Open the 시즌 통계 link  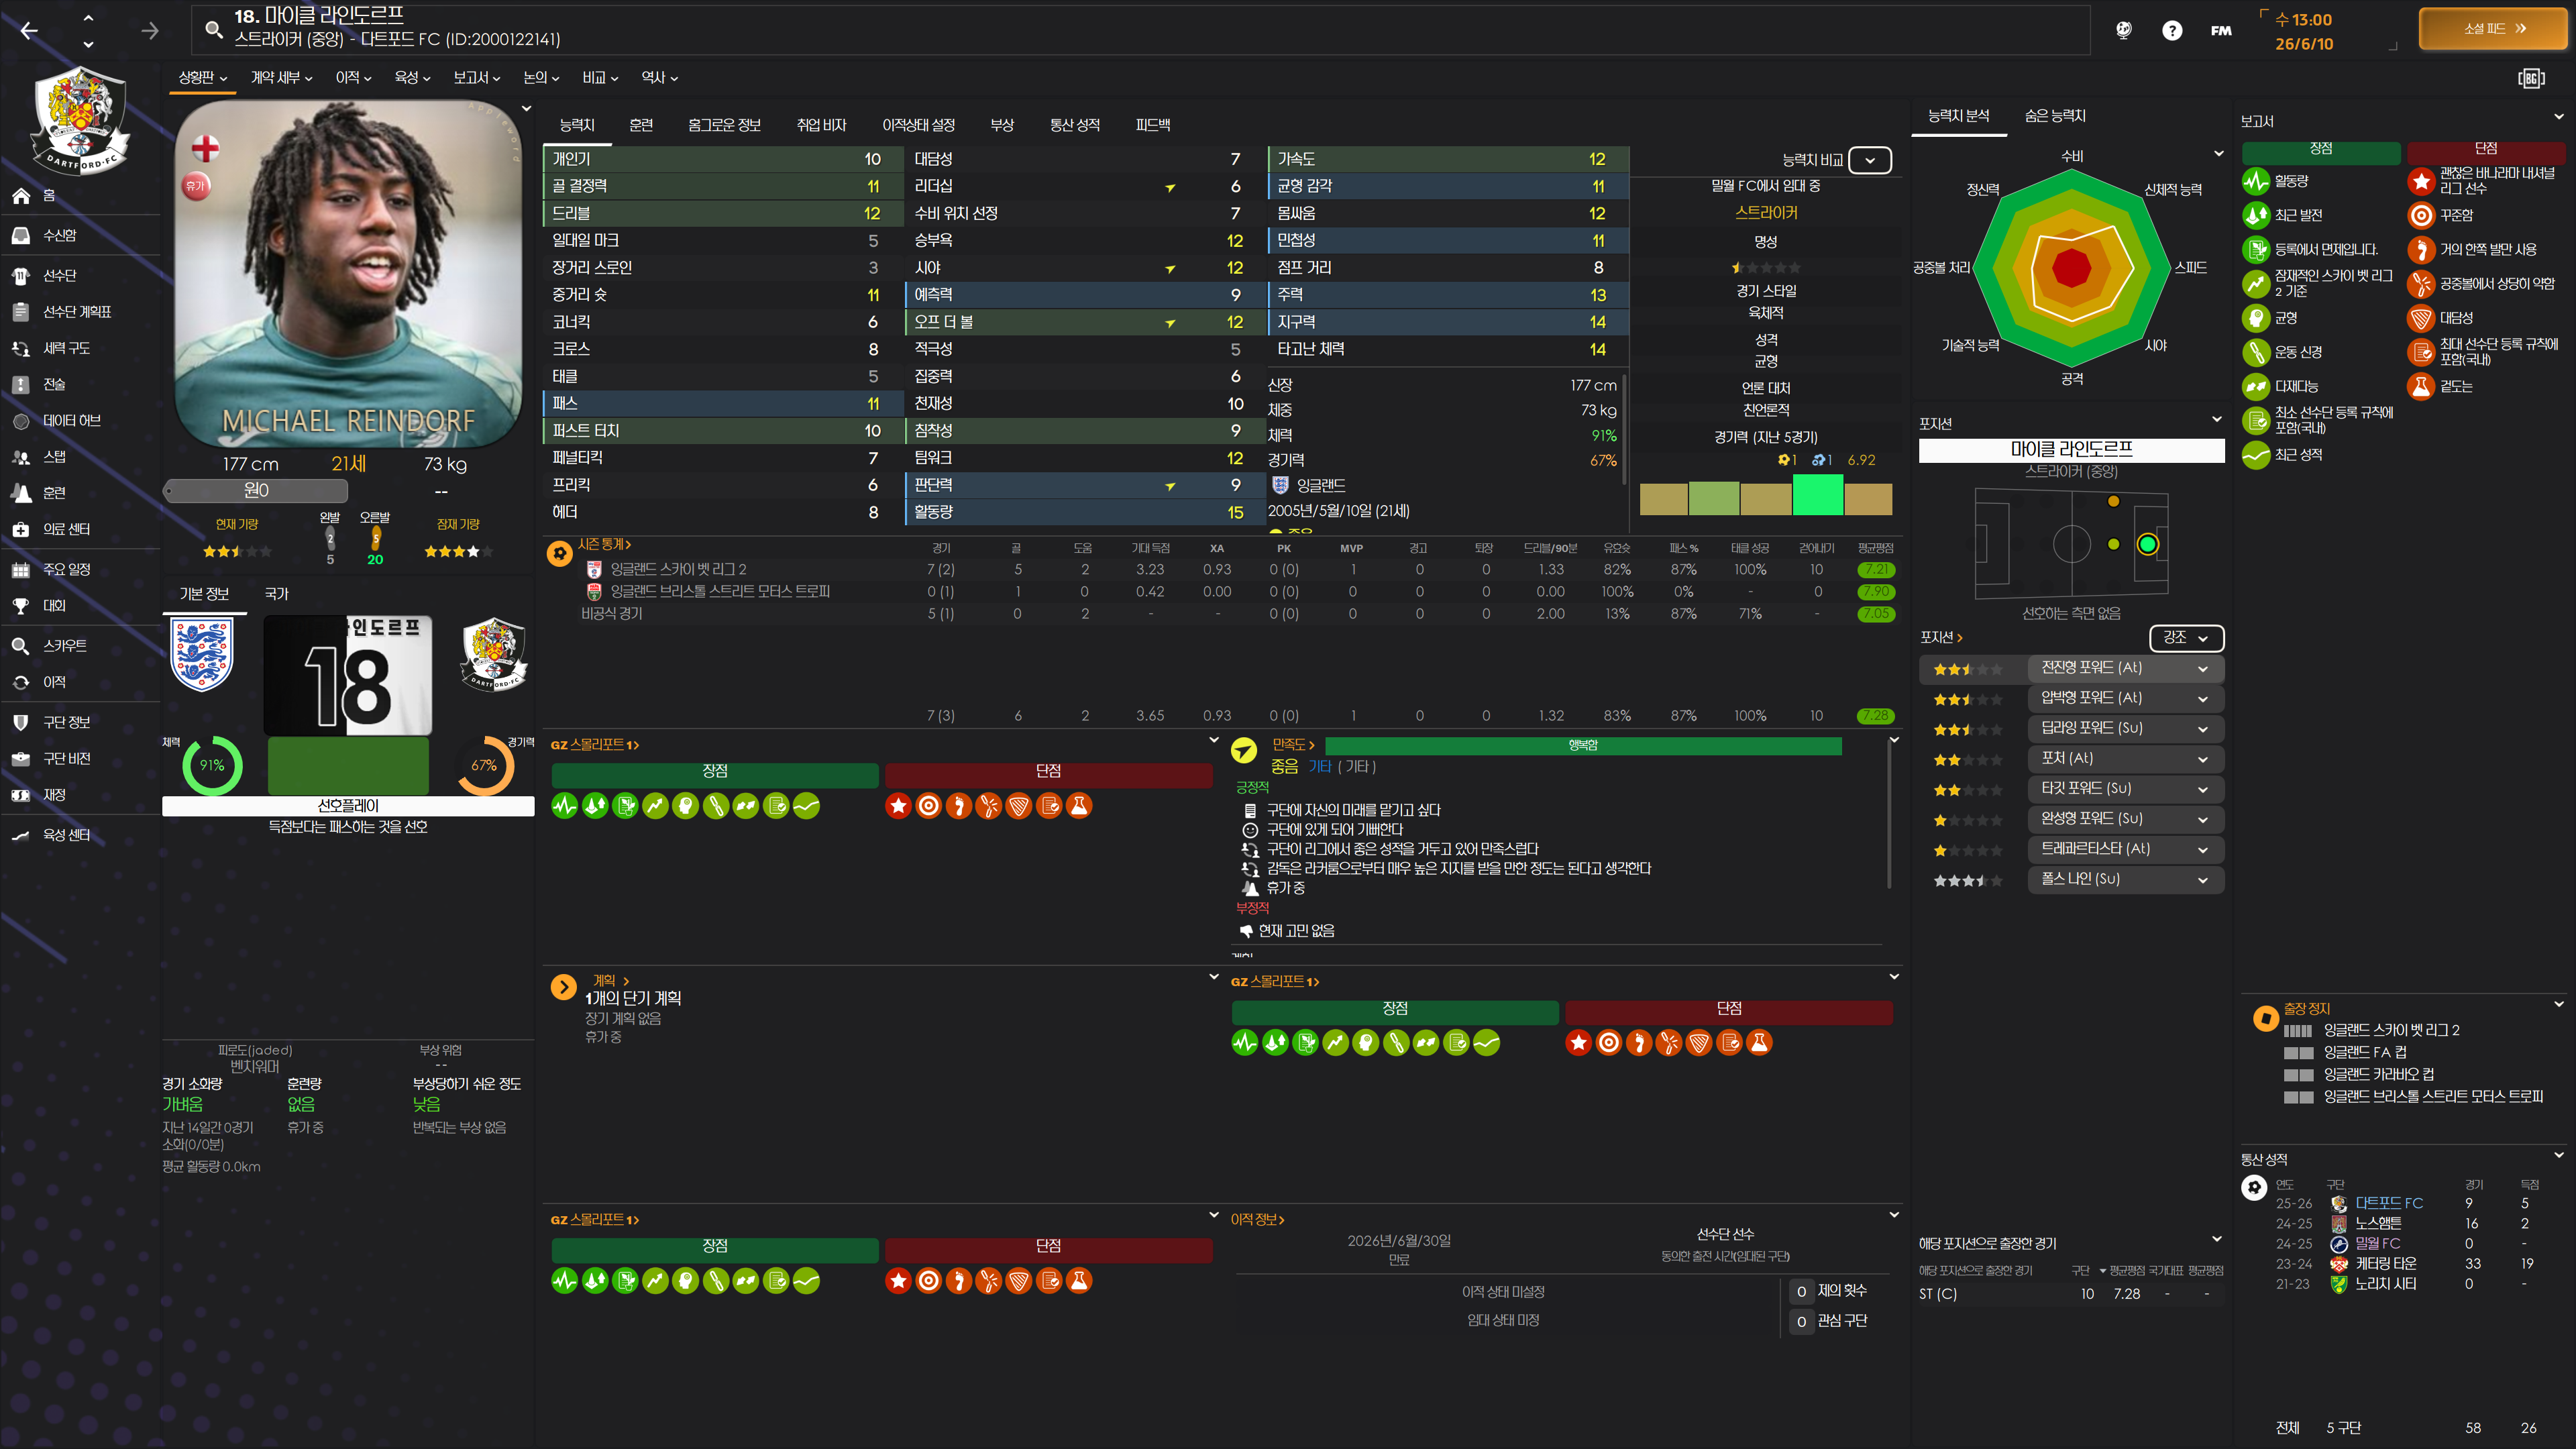click(x=603, y=545)
